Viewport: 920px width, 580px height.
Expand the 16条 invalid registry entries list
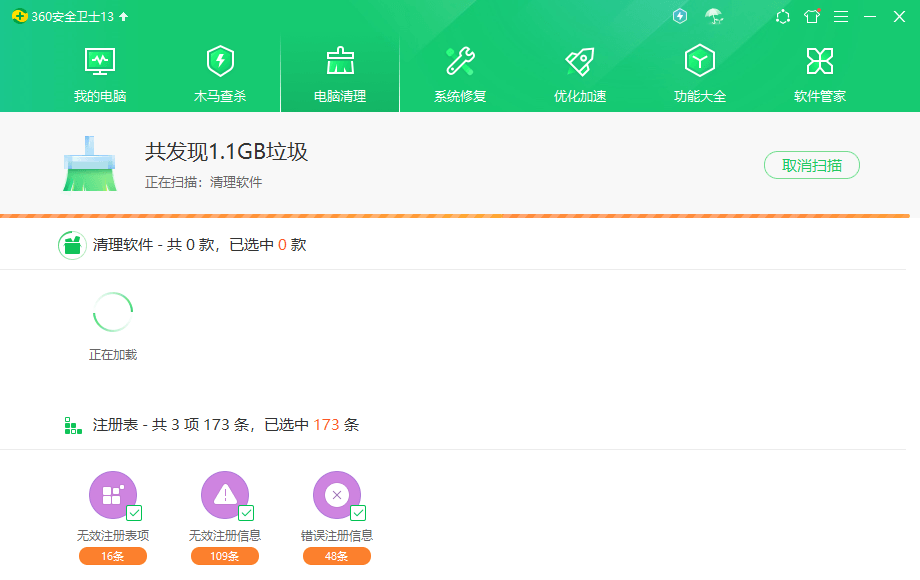pos(113,556)
